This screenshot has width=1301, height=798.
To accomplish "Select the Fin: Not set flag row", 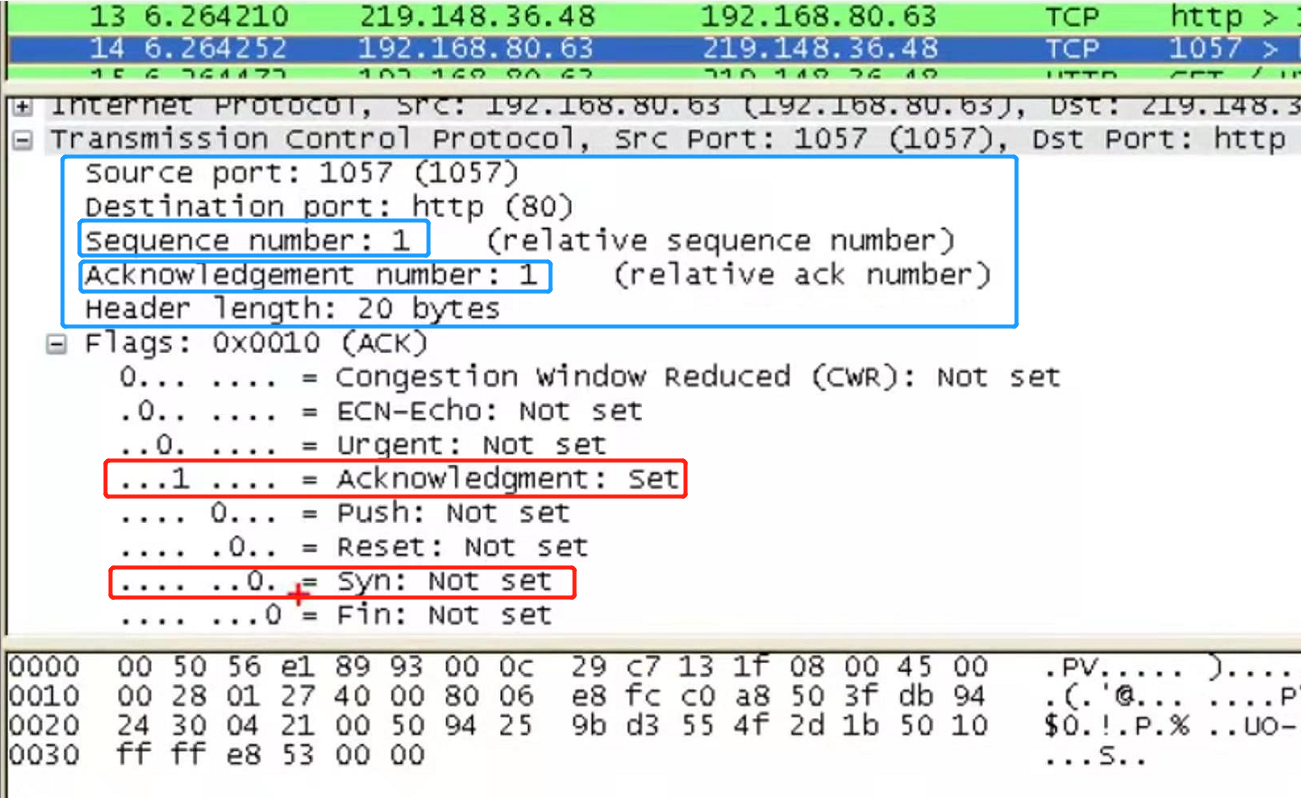I will (x=335, y=614).
